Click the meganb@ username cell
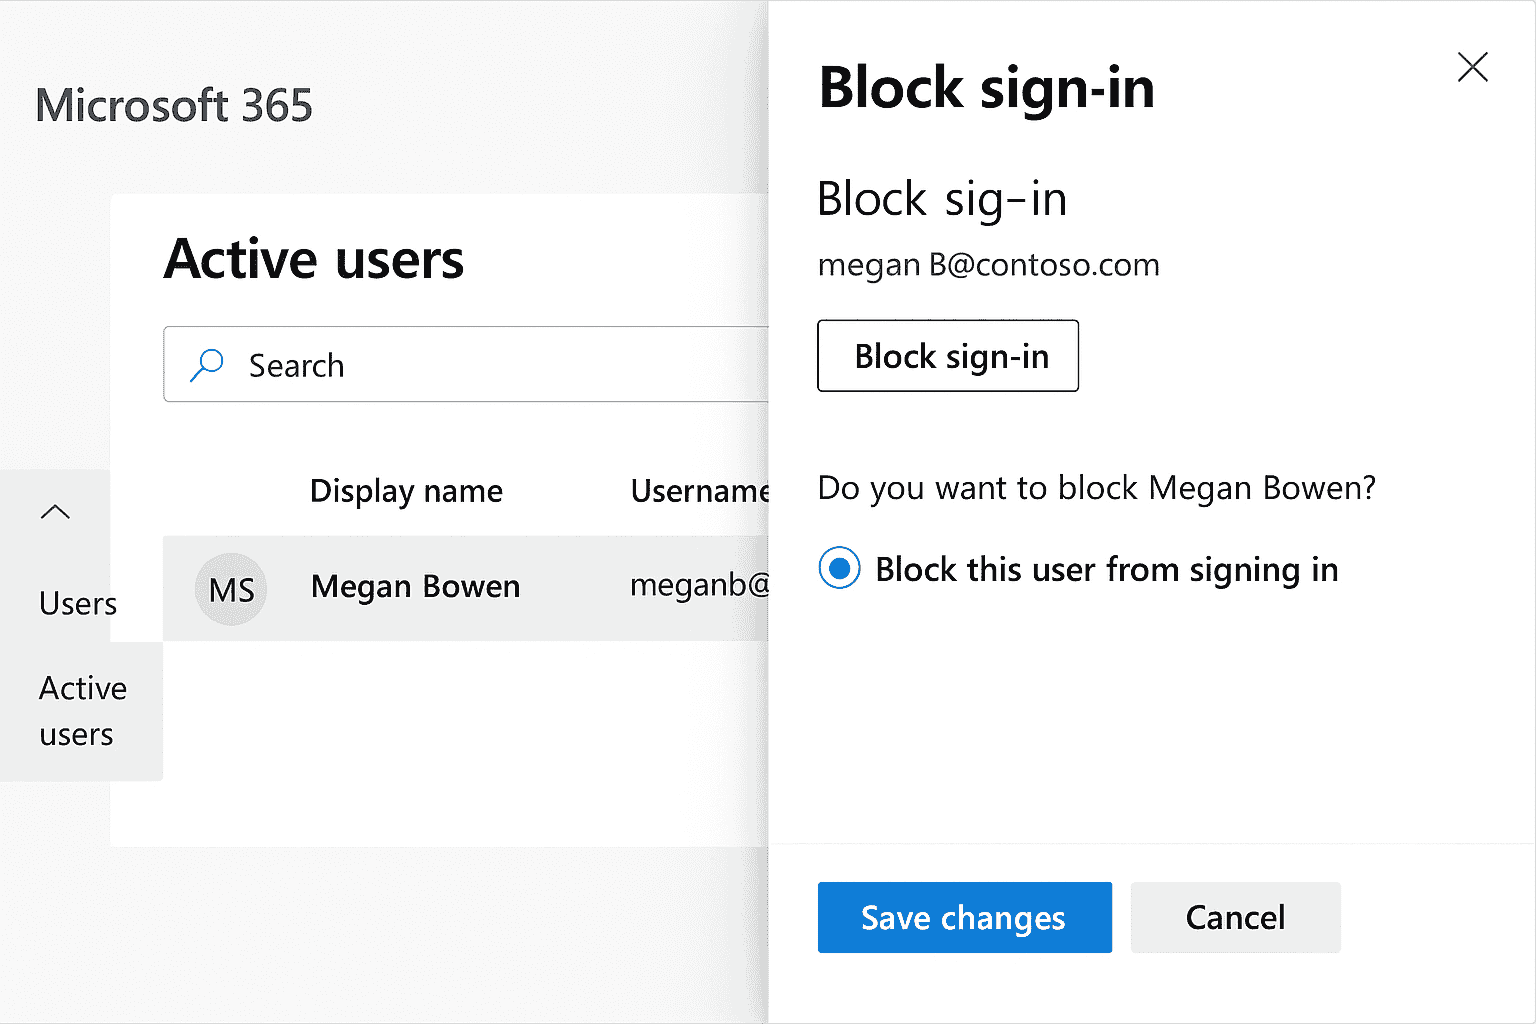Screen dimensions: 1536x1024 point(699,585)
